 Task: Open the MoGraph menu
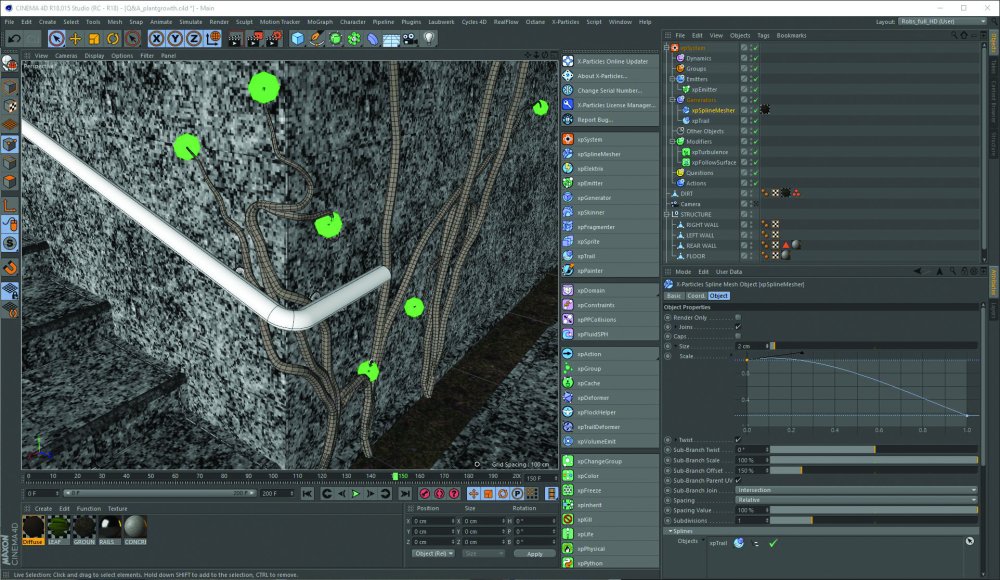[320, 22]
